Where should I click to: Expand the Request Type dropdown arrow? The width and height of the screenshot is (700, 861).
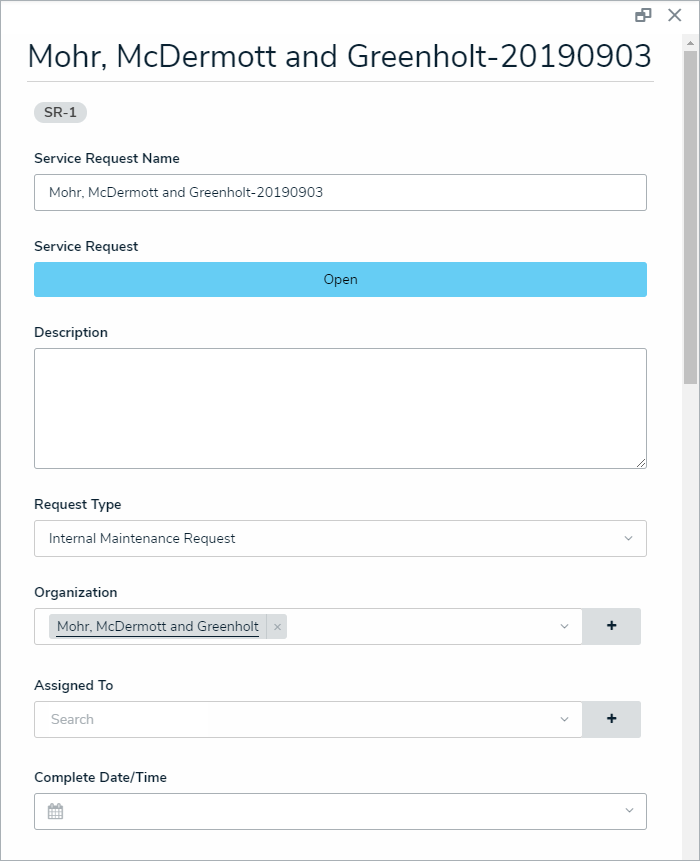pos(628,538)
